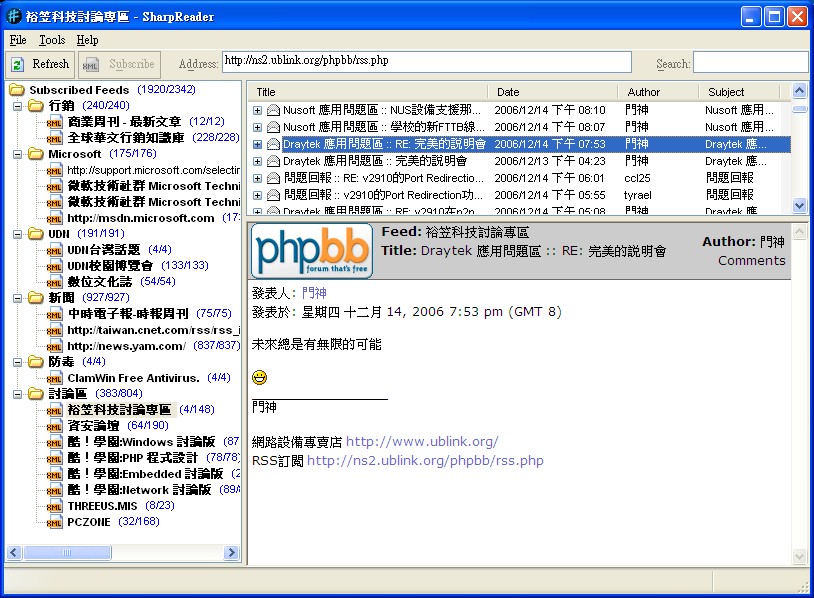The image size is (814, 598).
Task: Click XML icon beside THREEUS.MIS feed
Action: (54, 506)
